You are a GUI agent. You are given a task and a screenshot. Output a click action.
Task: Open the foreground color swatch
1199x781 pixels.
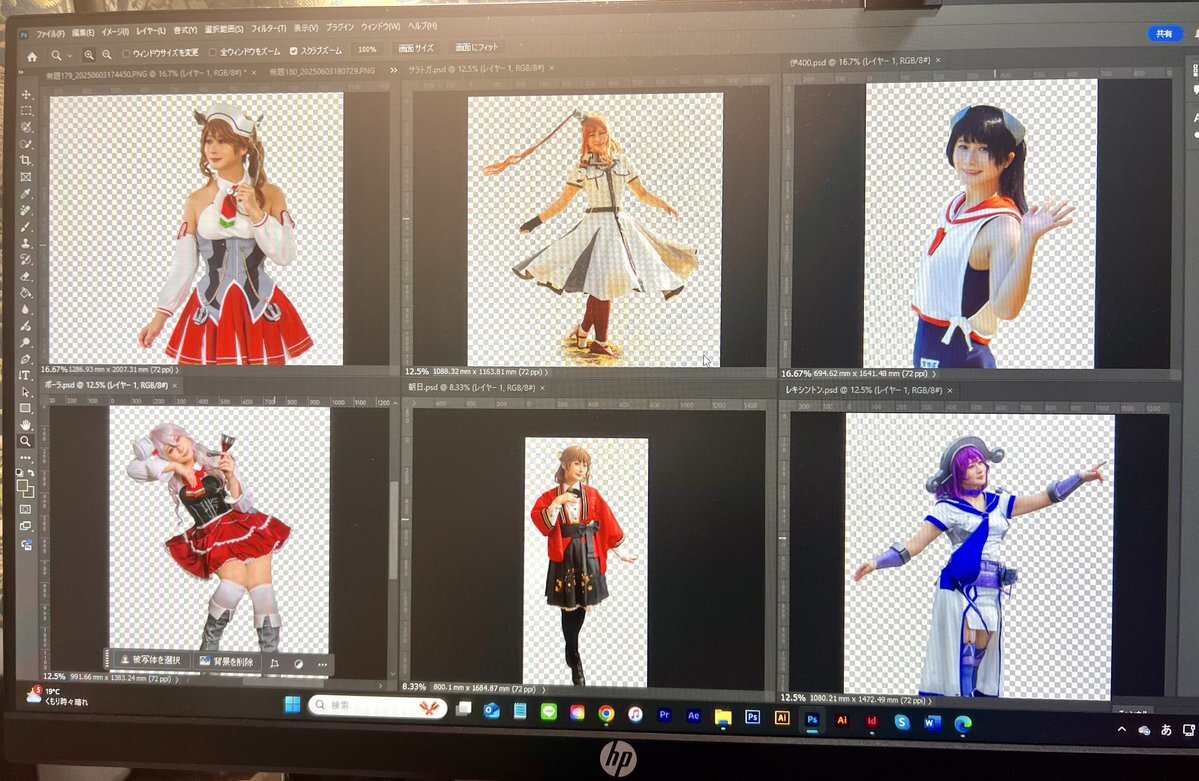point(22,486)
